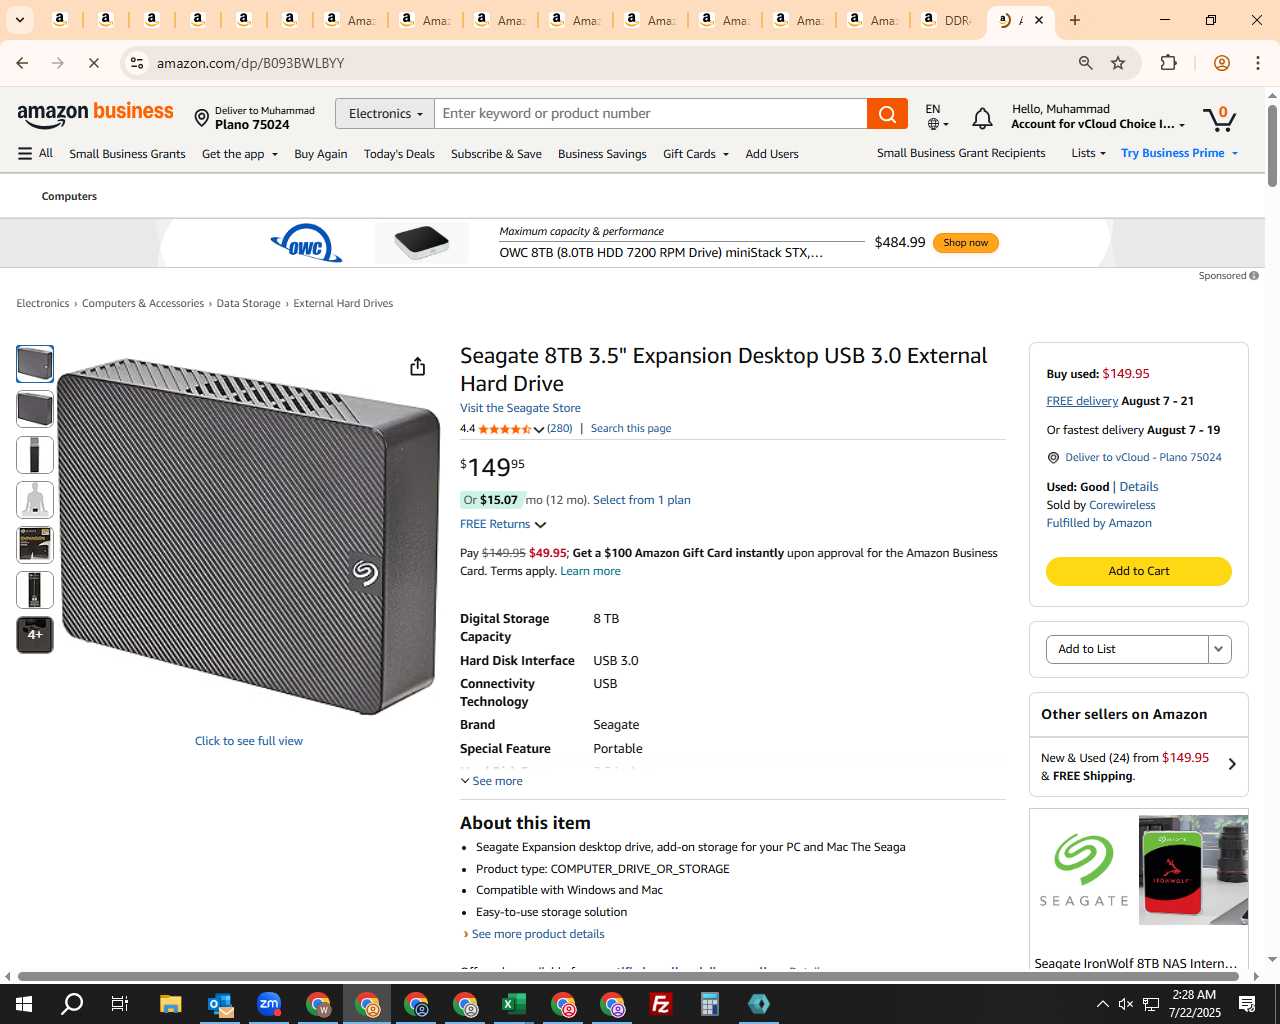Open the Add to List dropdown arrow
Image resolution: width=1280 pixels, height=1024 pixels.
click(x=1219, y=649)
